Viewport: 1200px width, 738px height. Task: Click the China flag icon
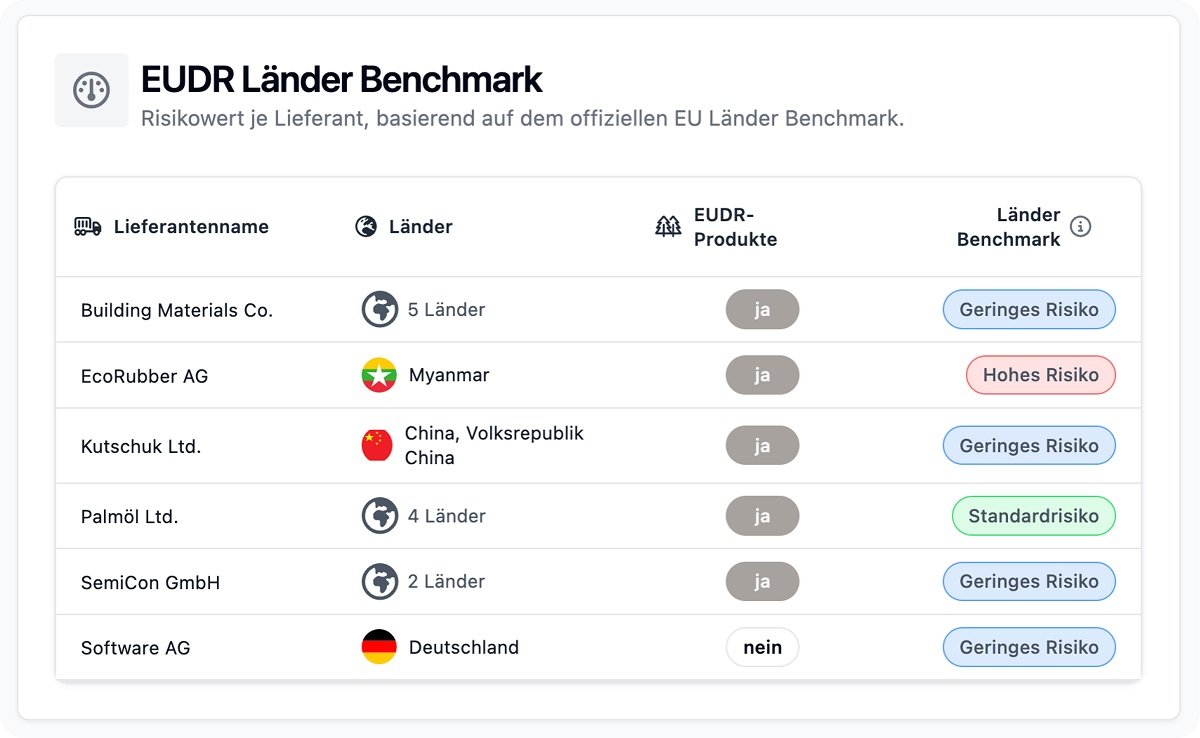(377, 446)
